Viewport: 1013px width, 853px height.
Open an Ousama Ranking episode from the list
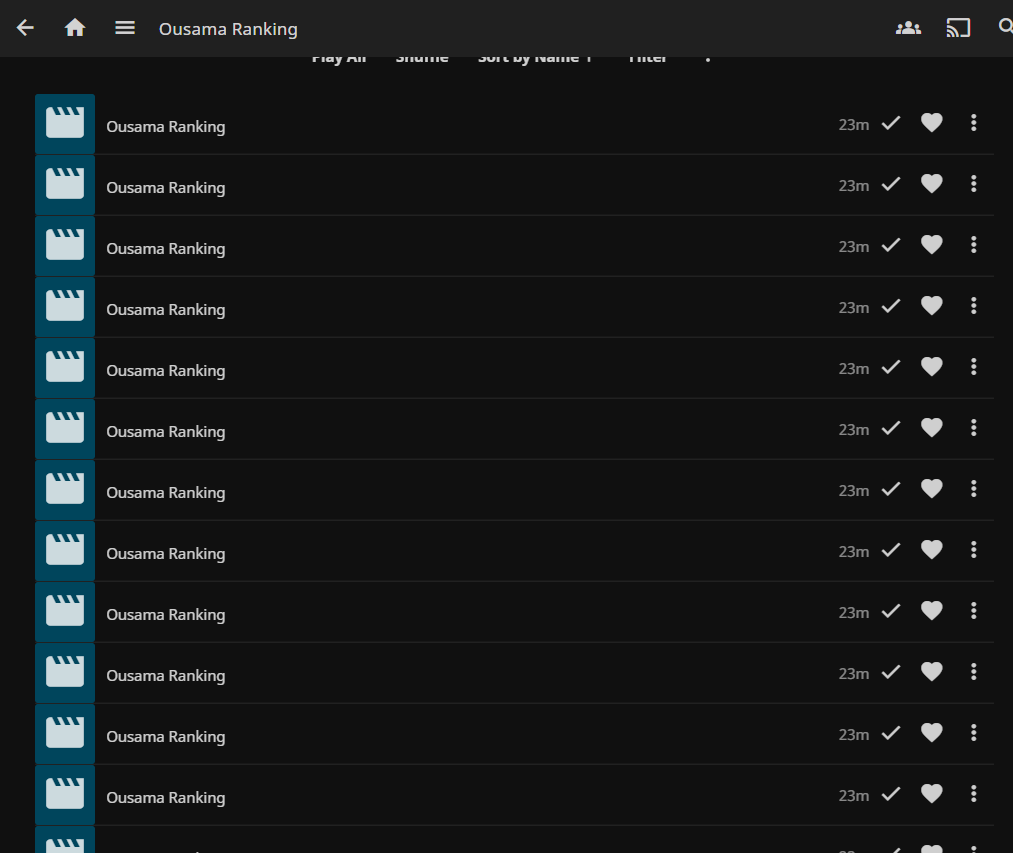[x=166, y=126]
